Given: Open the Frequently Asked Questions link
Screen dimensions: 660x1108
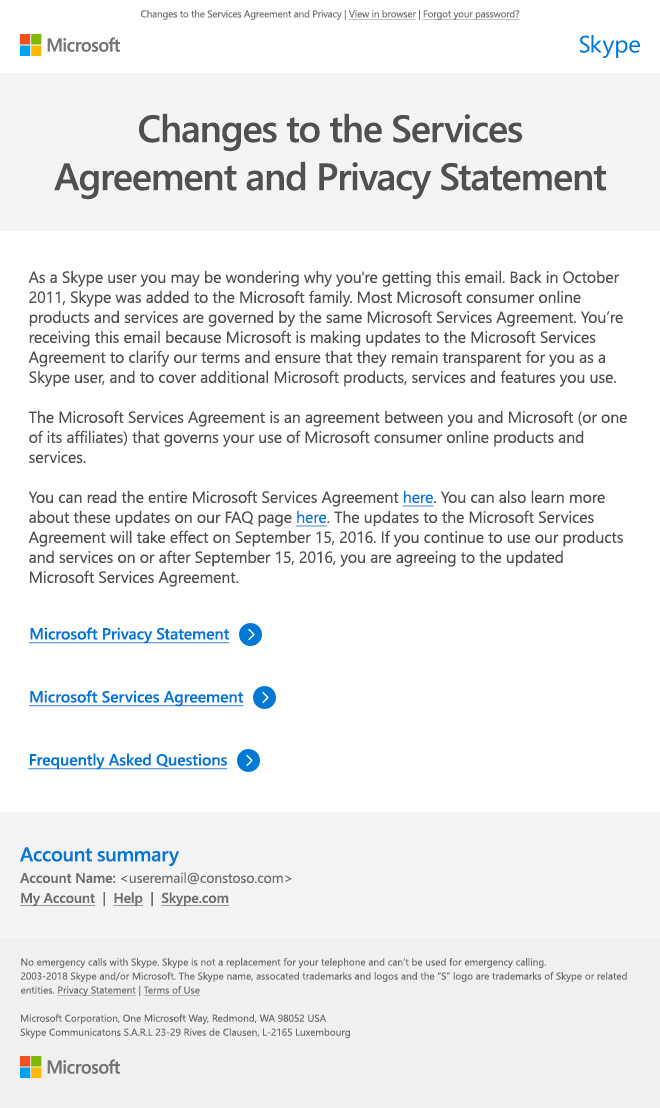Looking at the screenshot, I should [128, 760].
